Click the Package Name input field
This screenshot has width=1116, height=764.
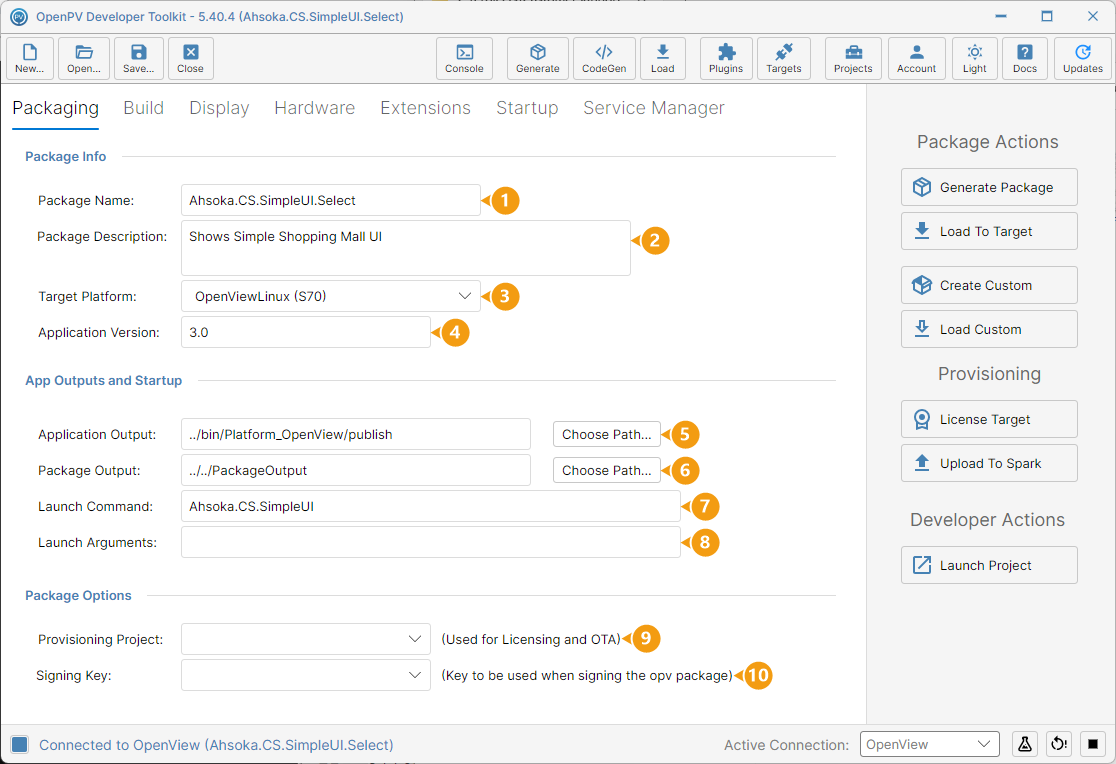click(331, 200)
